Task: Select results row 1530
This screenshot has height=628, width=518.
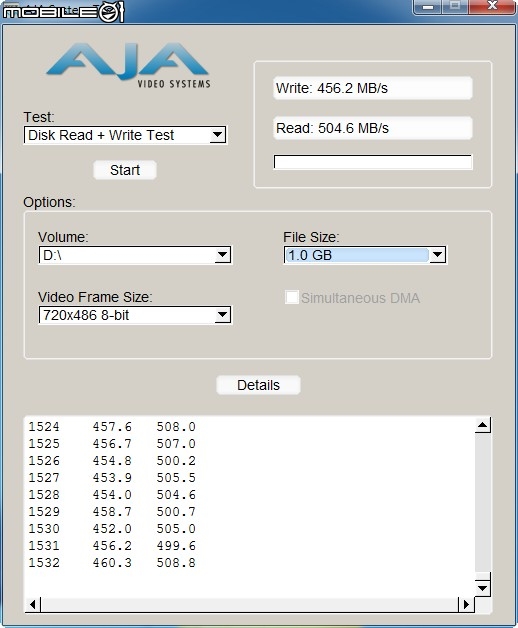Action: [x=112, y=529]
